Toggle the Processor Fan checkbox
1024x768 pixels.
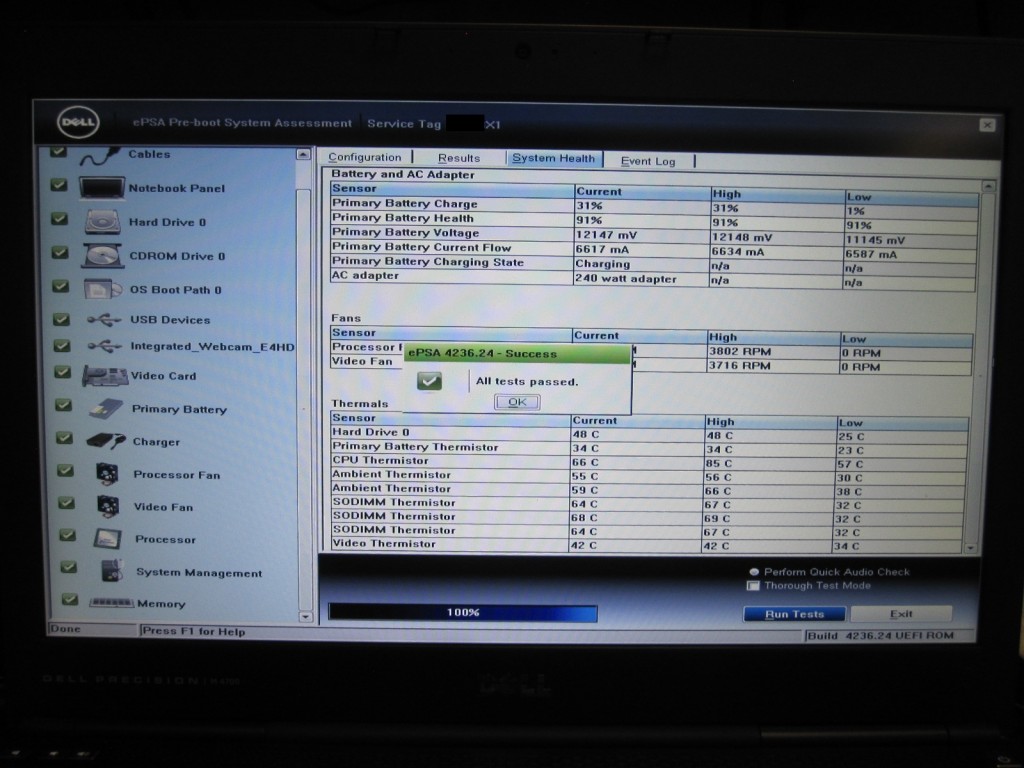(x=65, y=470)
